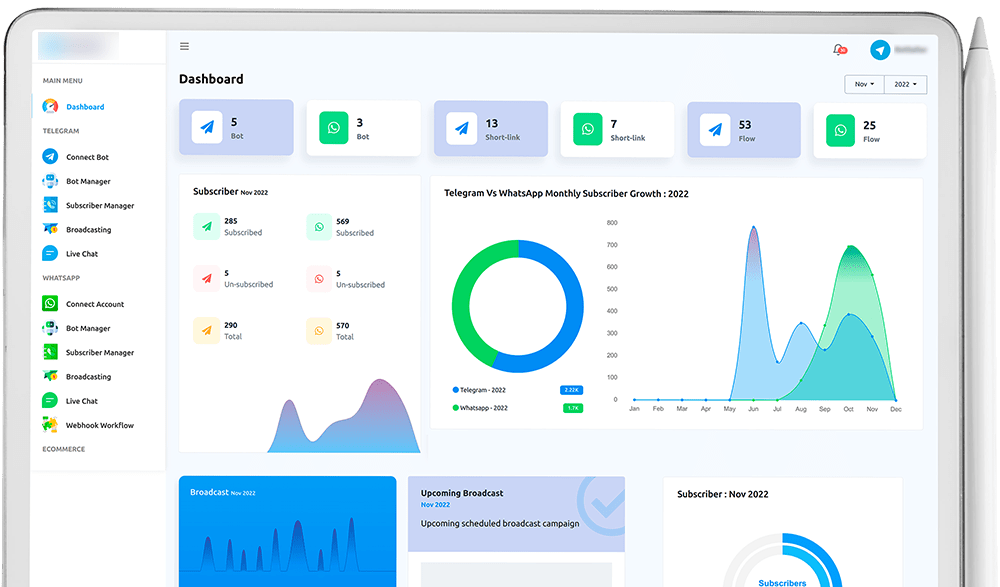
Task: Open the 2022 year dropdown
Action: click(905, 84)
